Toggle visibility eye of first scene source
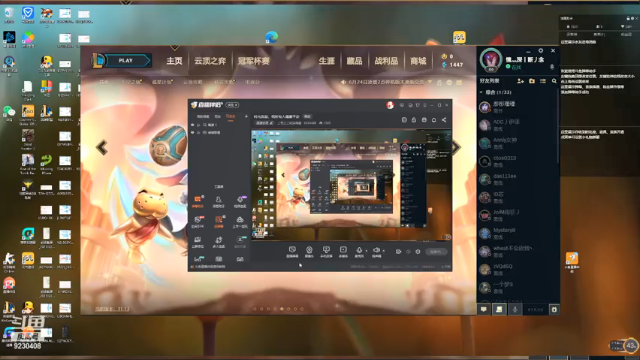640x360 pixels. pyautogui.click(x=193, y=124)
